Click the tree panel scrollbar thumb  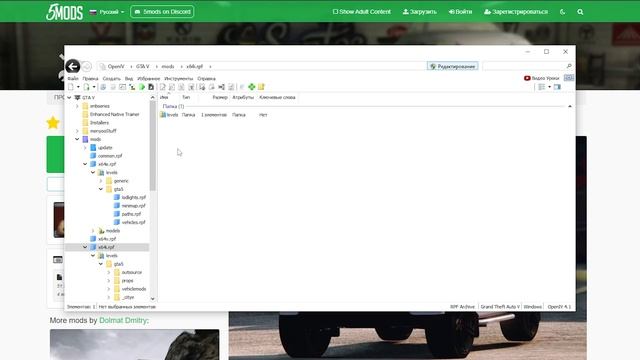tap(153, 146)
